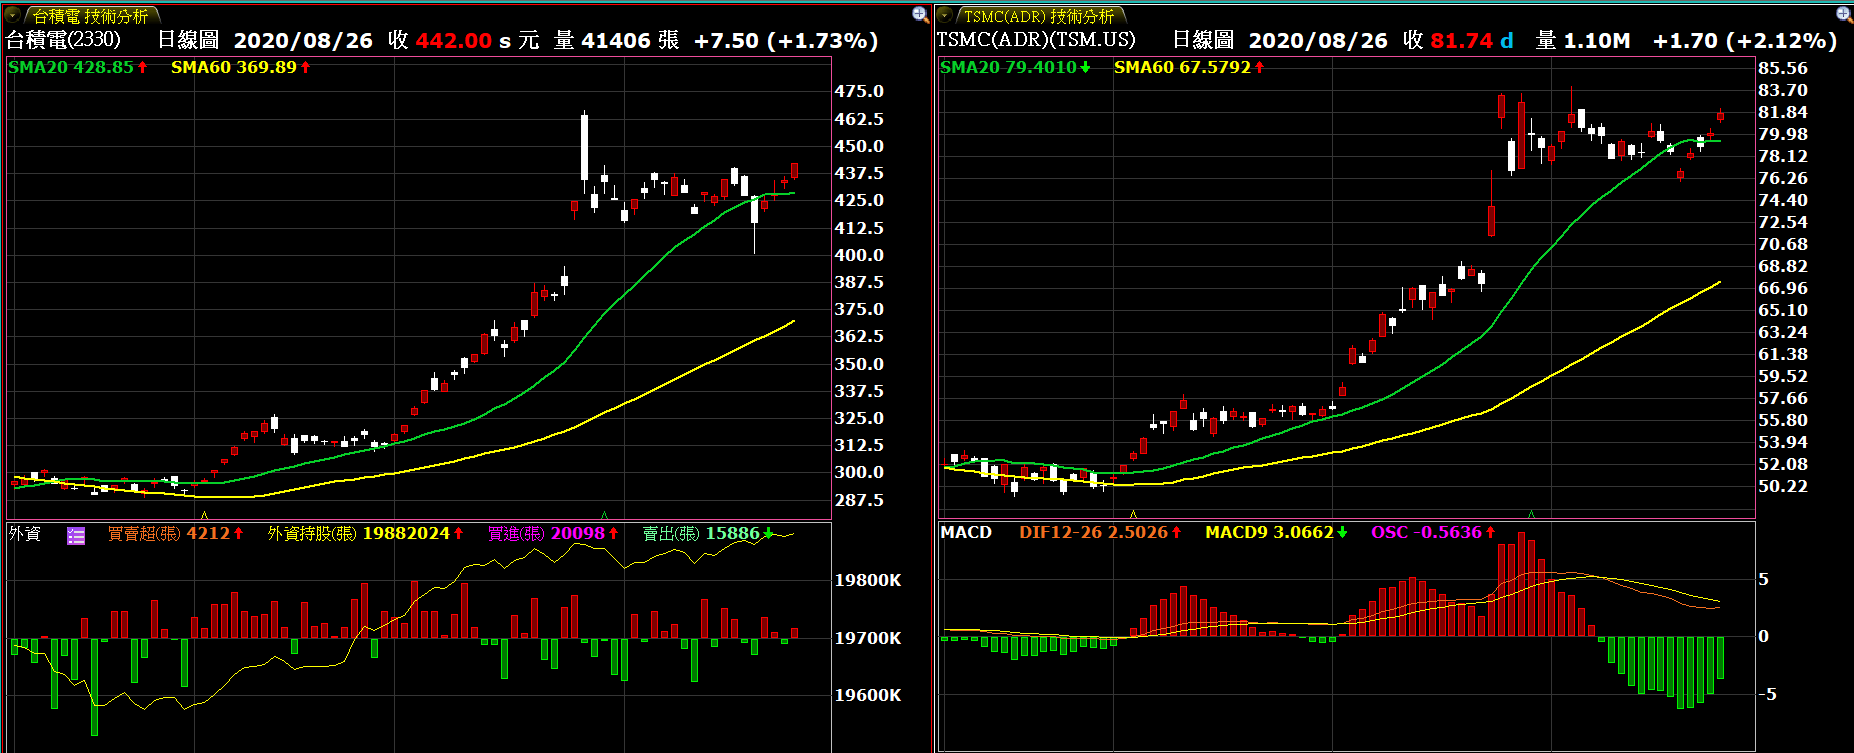Open the dropdown beside TSMC(ADR) 技術分析 tab

coord(945,15)
